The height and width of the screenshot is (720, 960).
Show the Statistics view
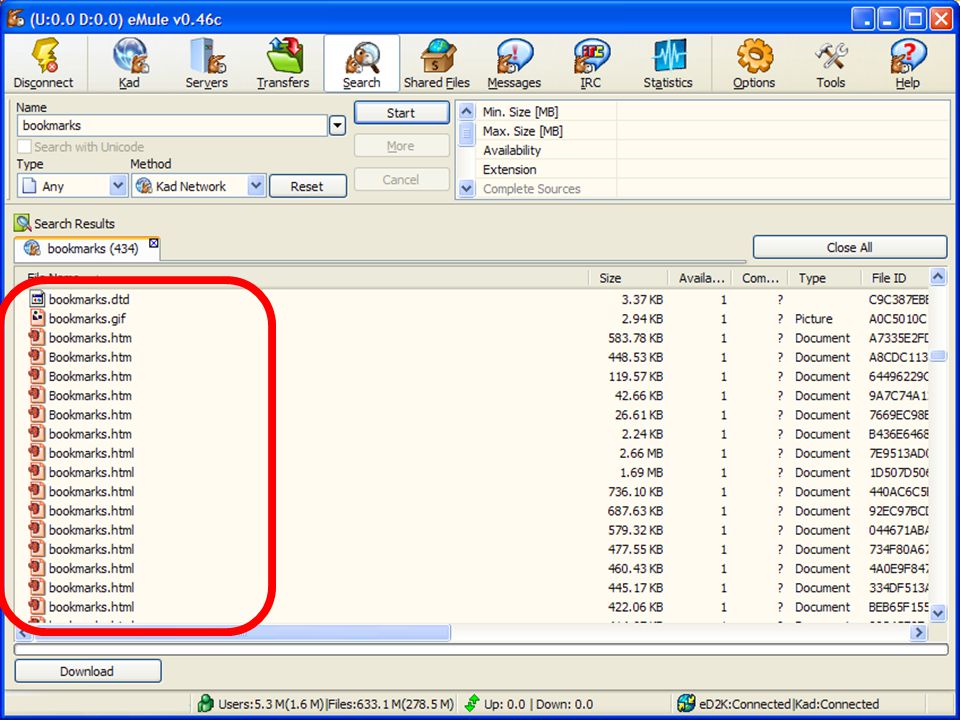(668, 64)
